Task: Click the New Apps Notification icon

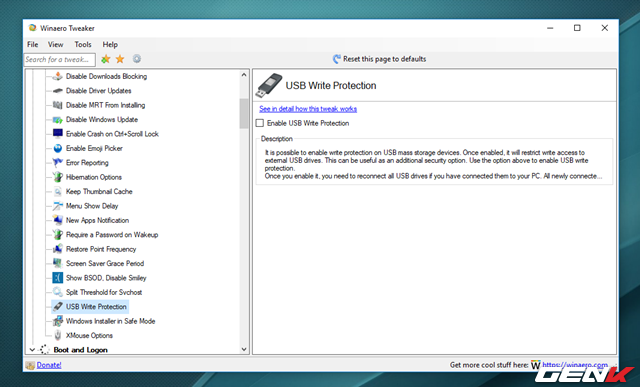Action: click(58, 220)
